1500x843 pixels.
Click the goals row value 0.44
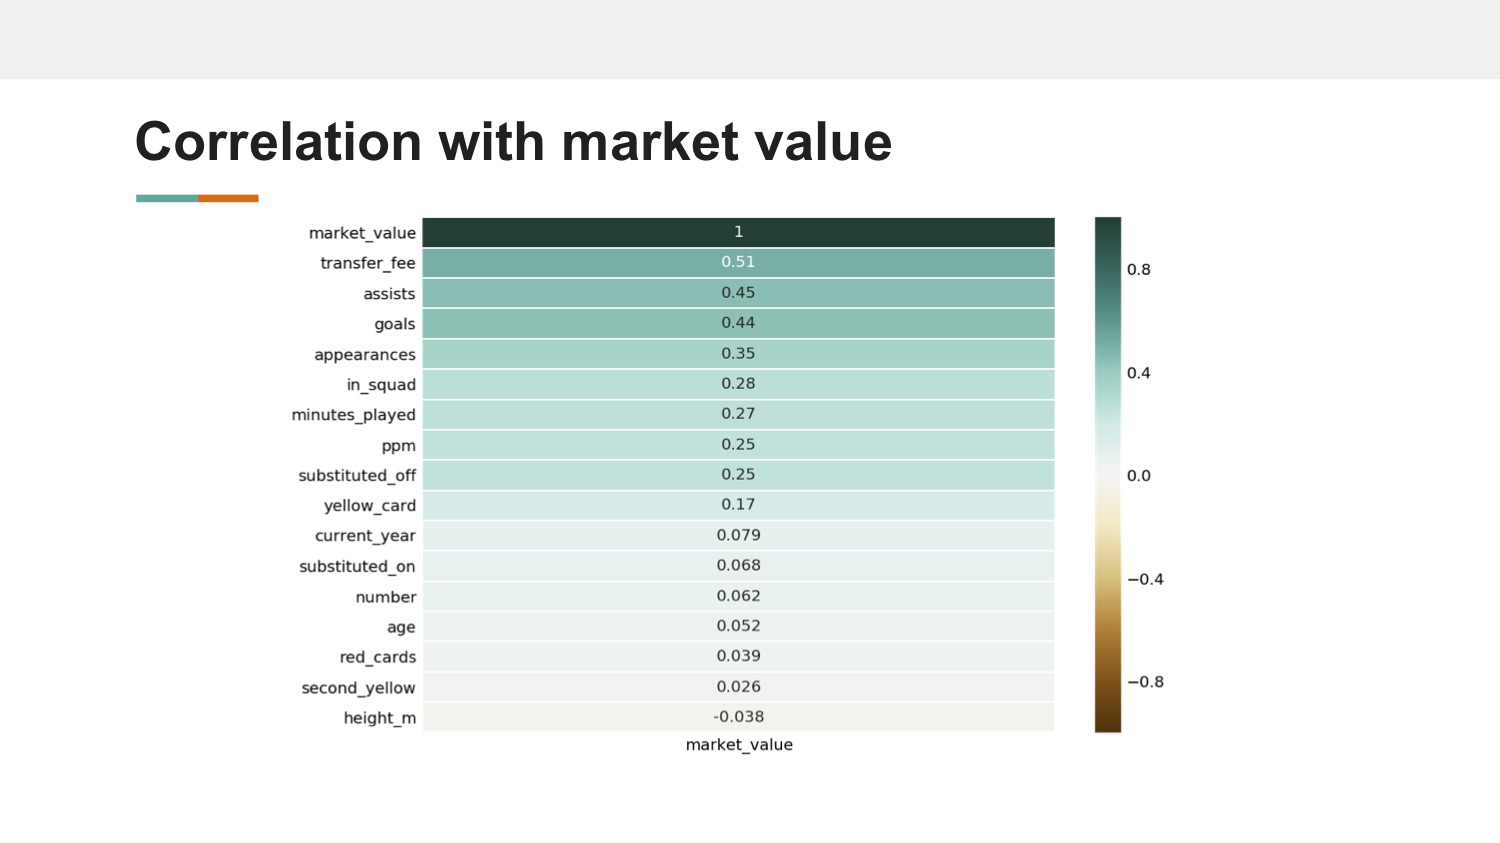738,323
